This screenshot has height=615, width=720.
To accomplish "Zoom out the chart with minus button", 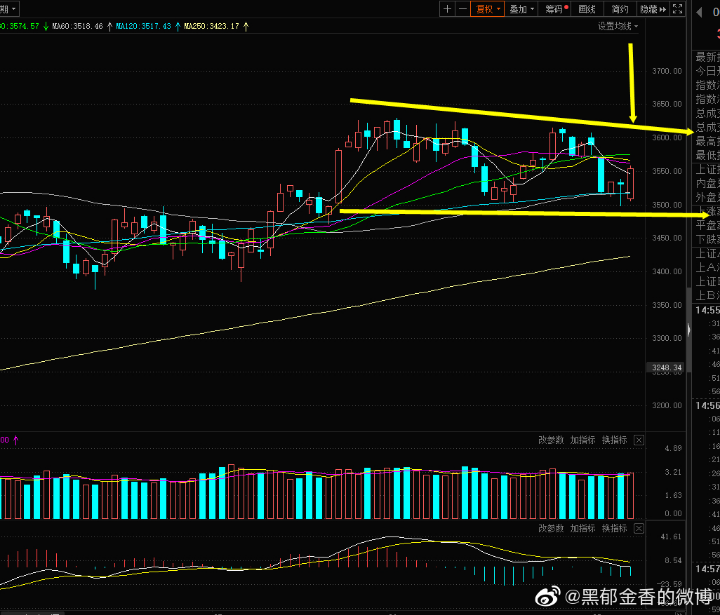I will (463, 9).
